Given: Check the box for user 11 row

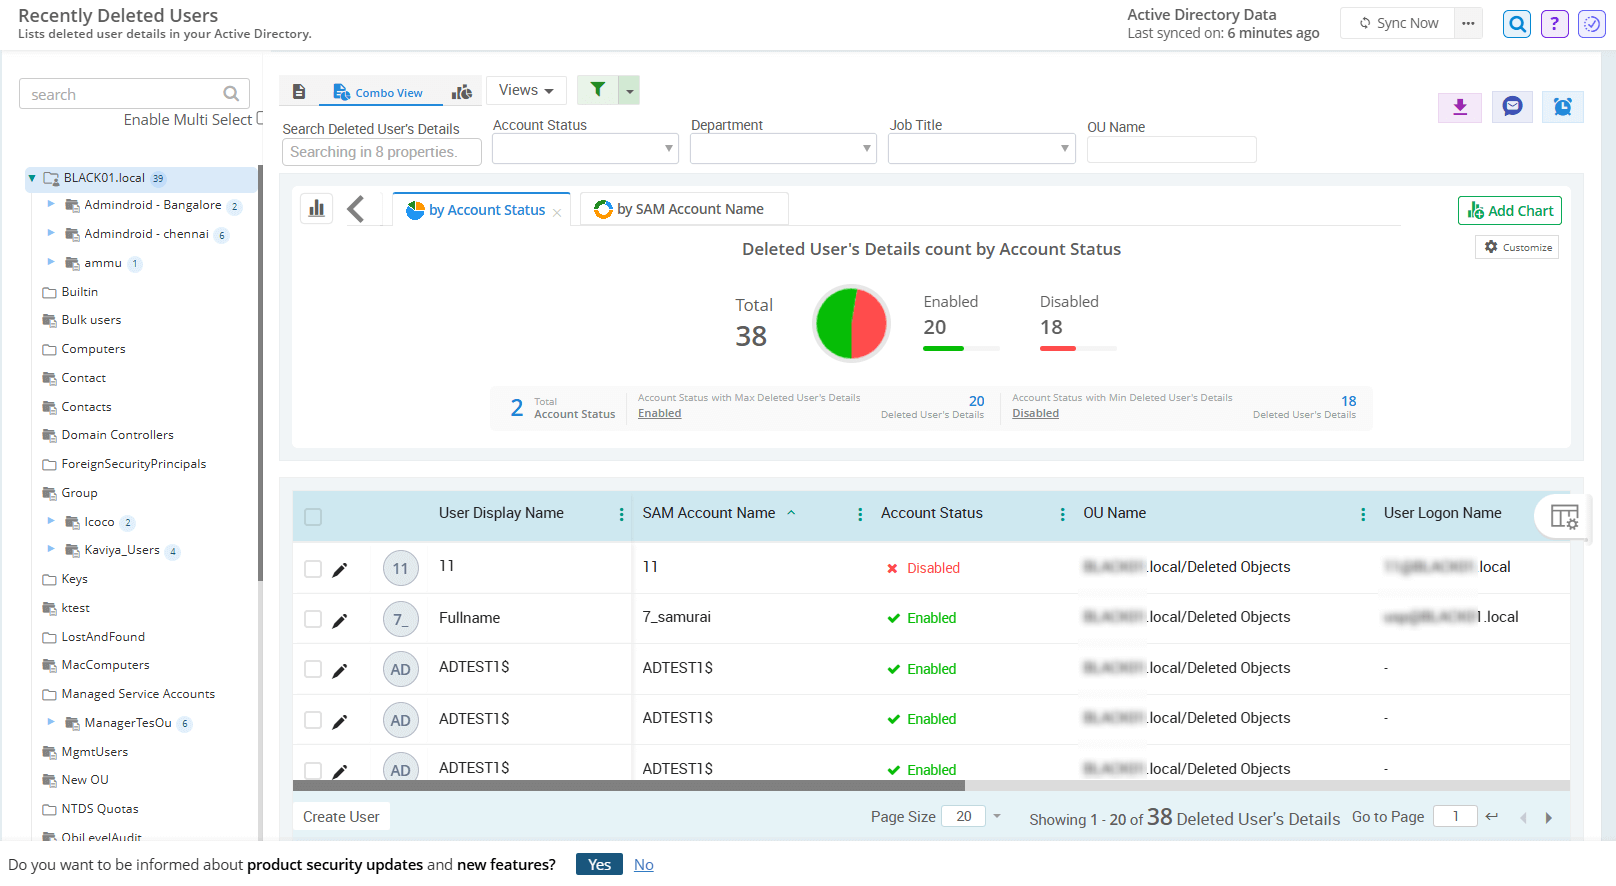Looking at the screenshot, I should tap(313, 569).
